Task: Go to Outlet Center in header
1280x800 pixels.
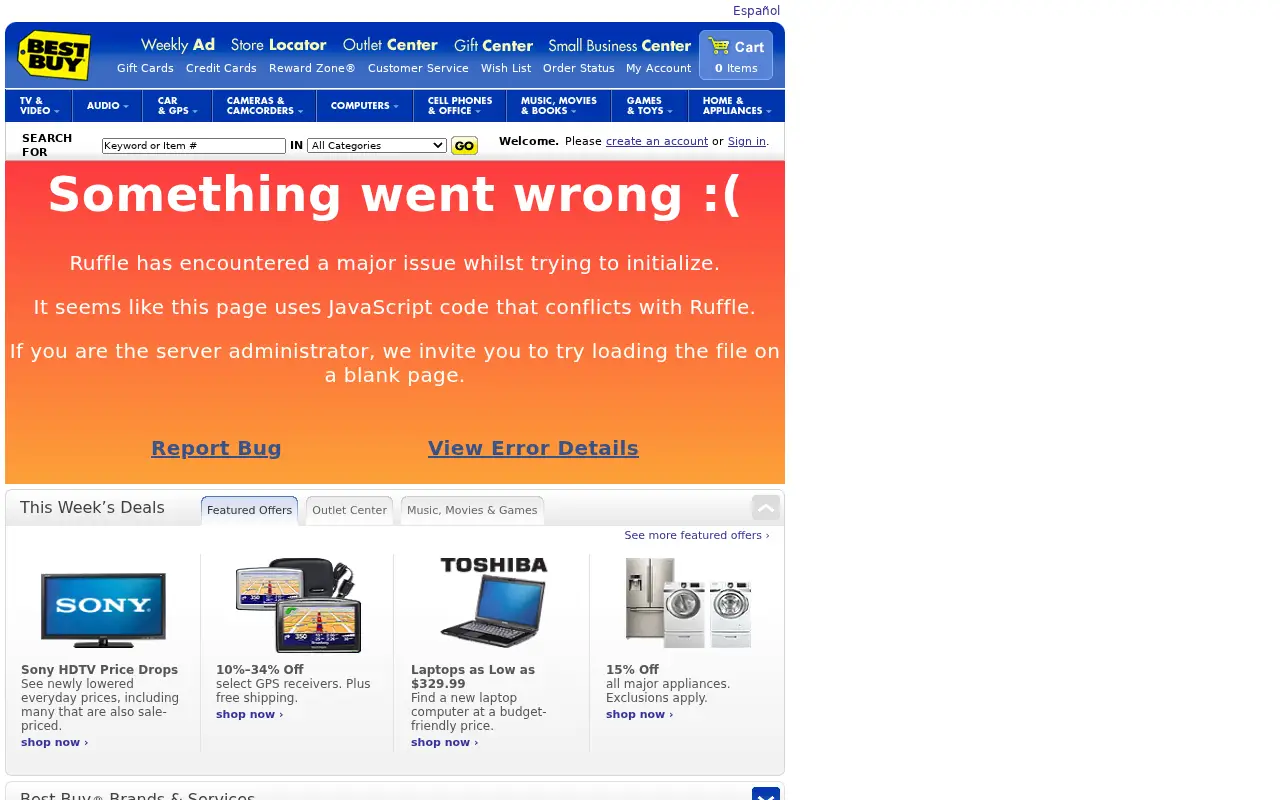Action: (390, 45)
